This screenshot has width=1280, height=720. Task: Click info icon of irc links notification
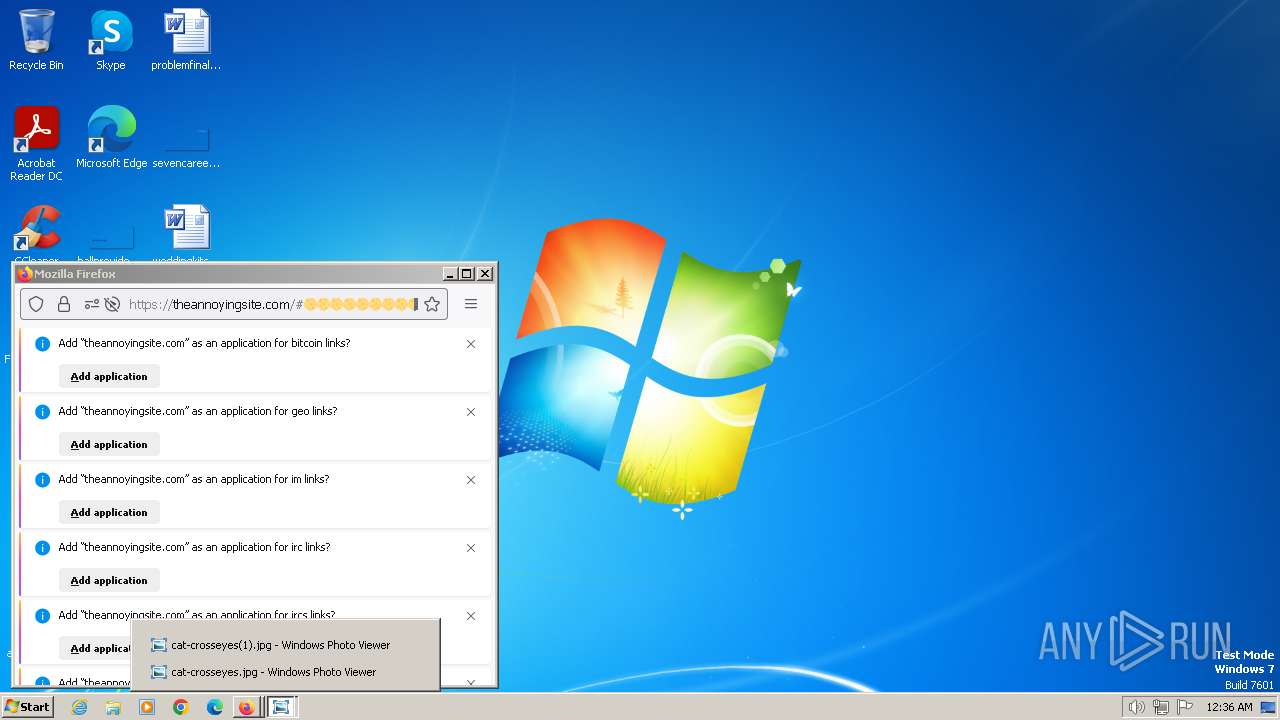point(42,548)
